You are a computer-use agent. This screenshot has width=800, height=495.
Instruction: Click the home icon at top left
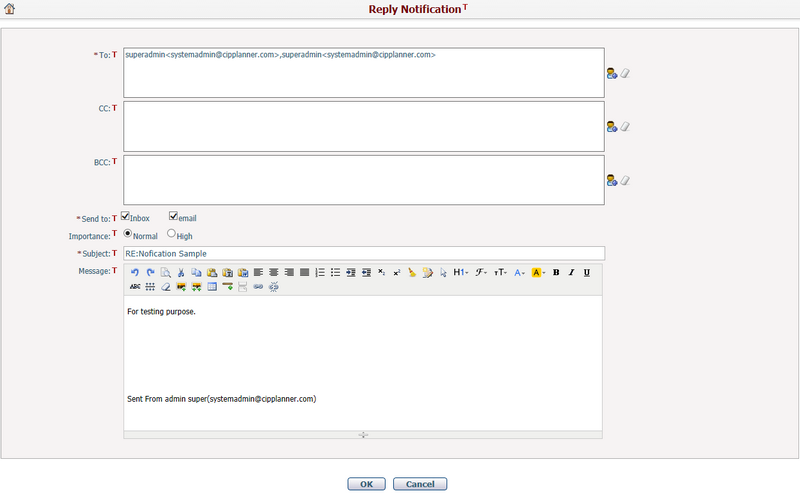tap(10, 9)
